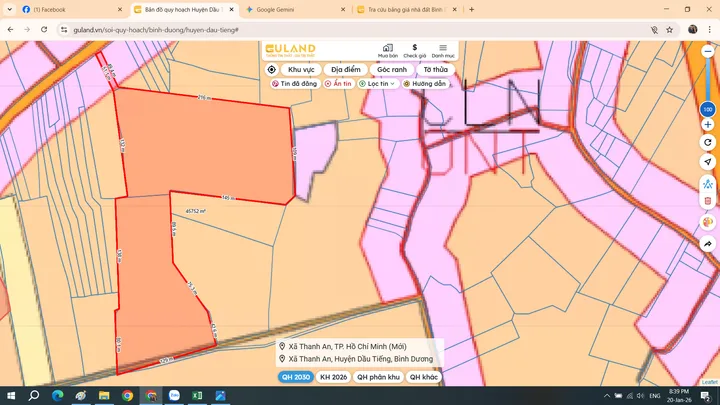Screen dimensions: 720x405
Task: Zoom in with the plus button
Action: pos(708,124)
